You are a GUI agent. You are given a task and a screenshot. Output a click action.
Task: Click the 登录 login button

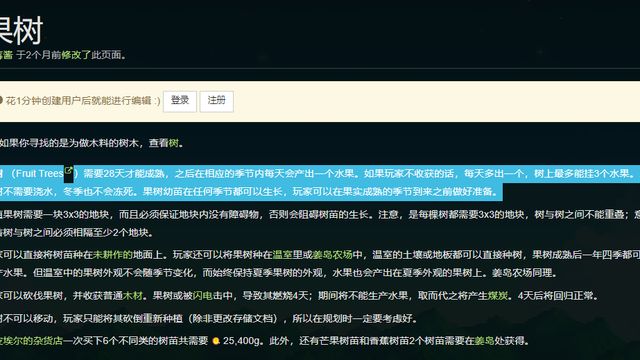point(180,101)
